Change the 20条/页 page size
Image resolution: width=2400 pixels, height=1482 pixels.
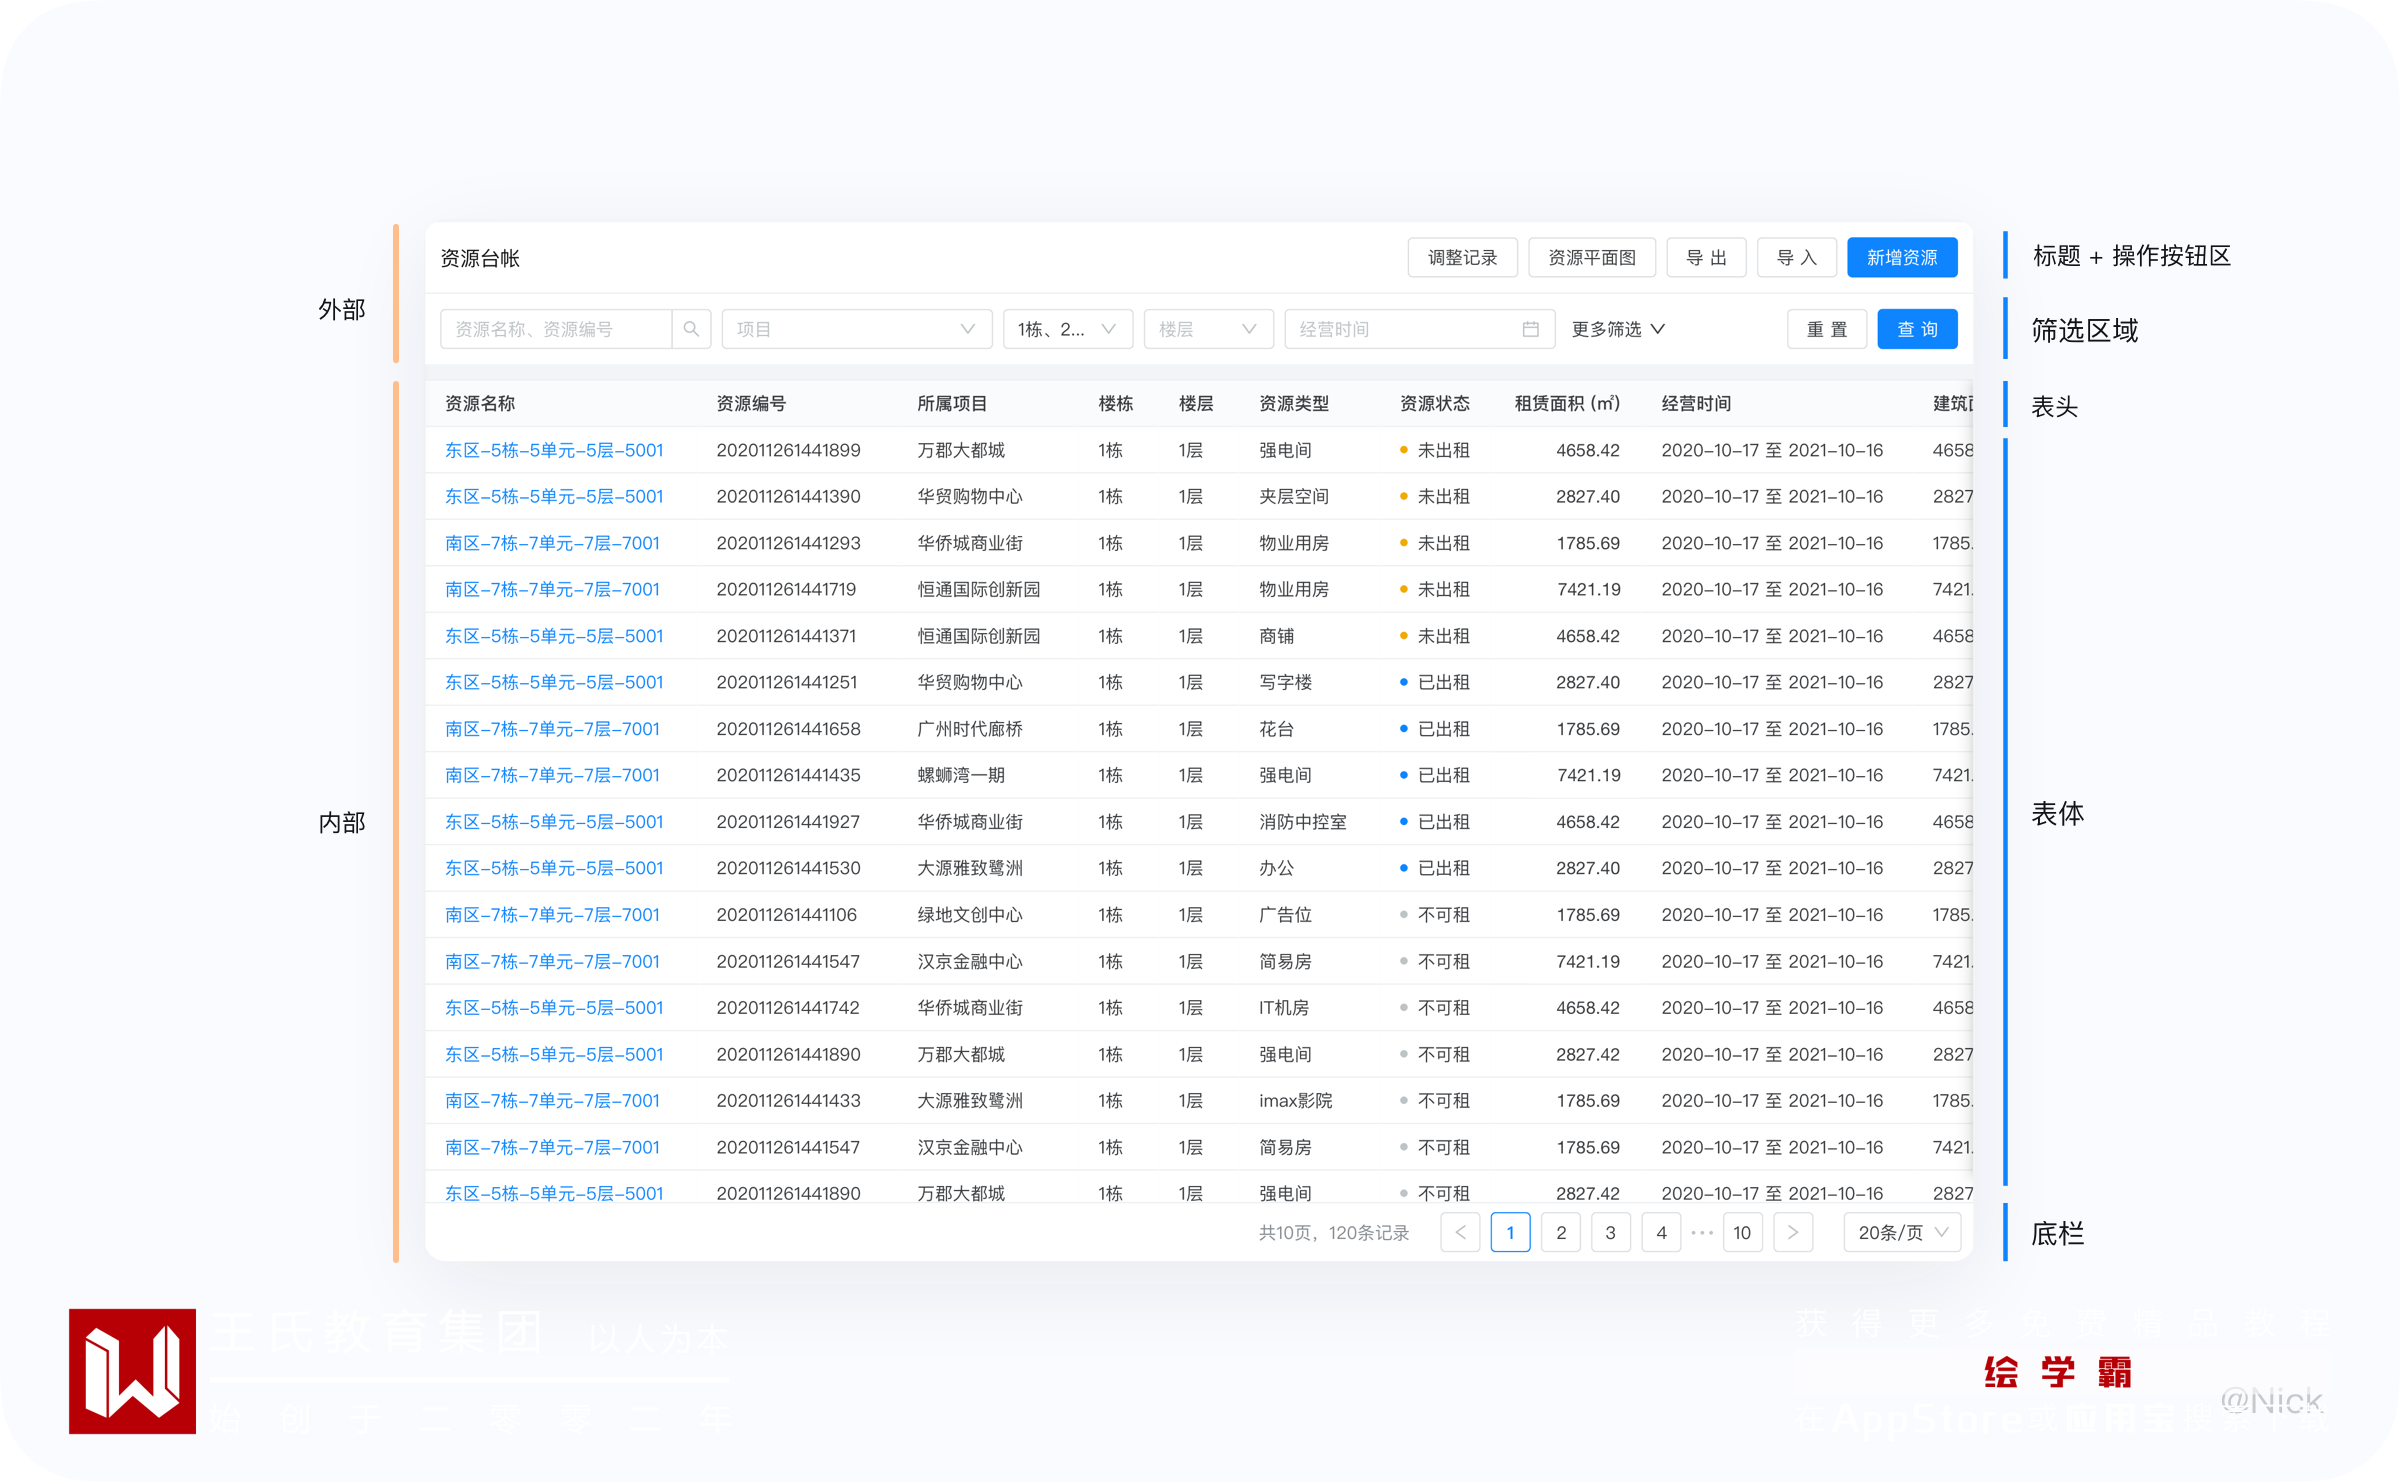1902,1232
